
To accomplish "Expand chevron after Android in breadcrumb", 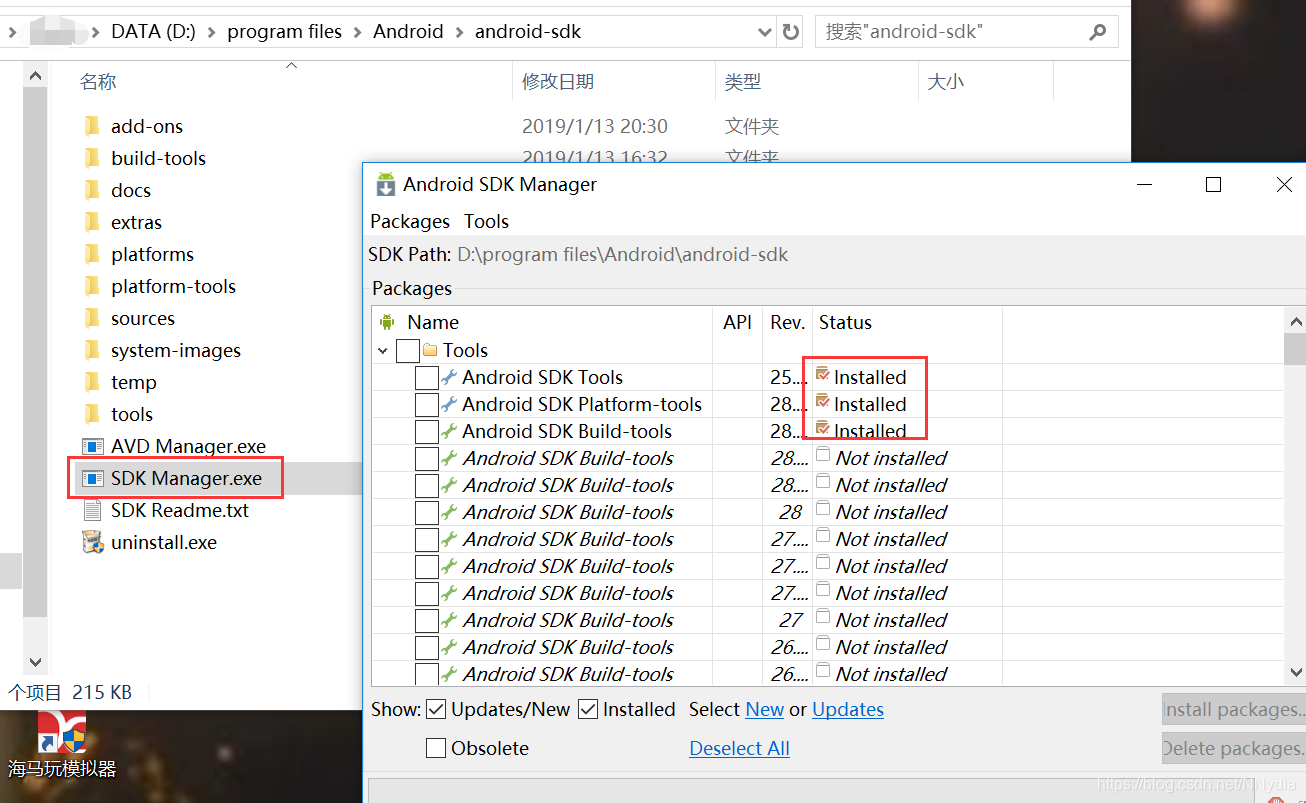I will click(459, 32).
